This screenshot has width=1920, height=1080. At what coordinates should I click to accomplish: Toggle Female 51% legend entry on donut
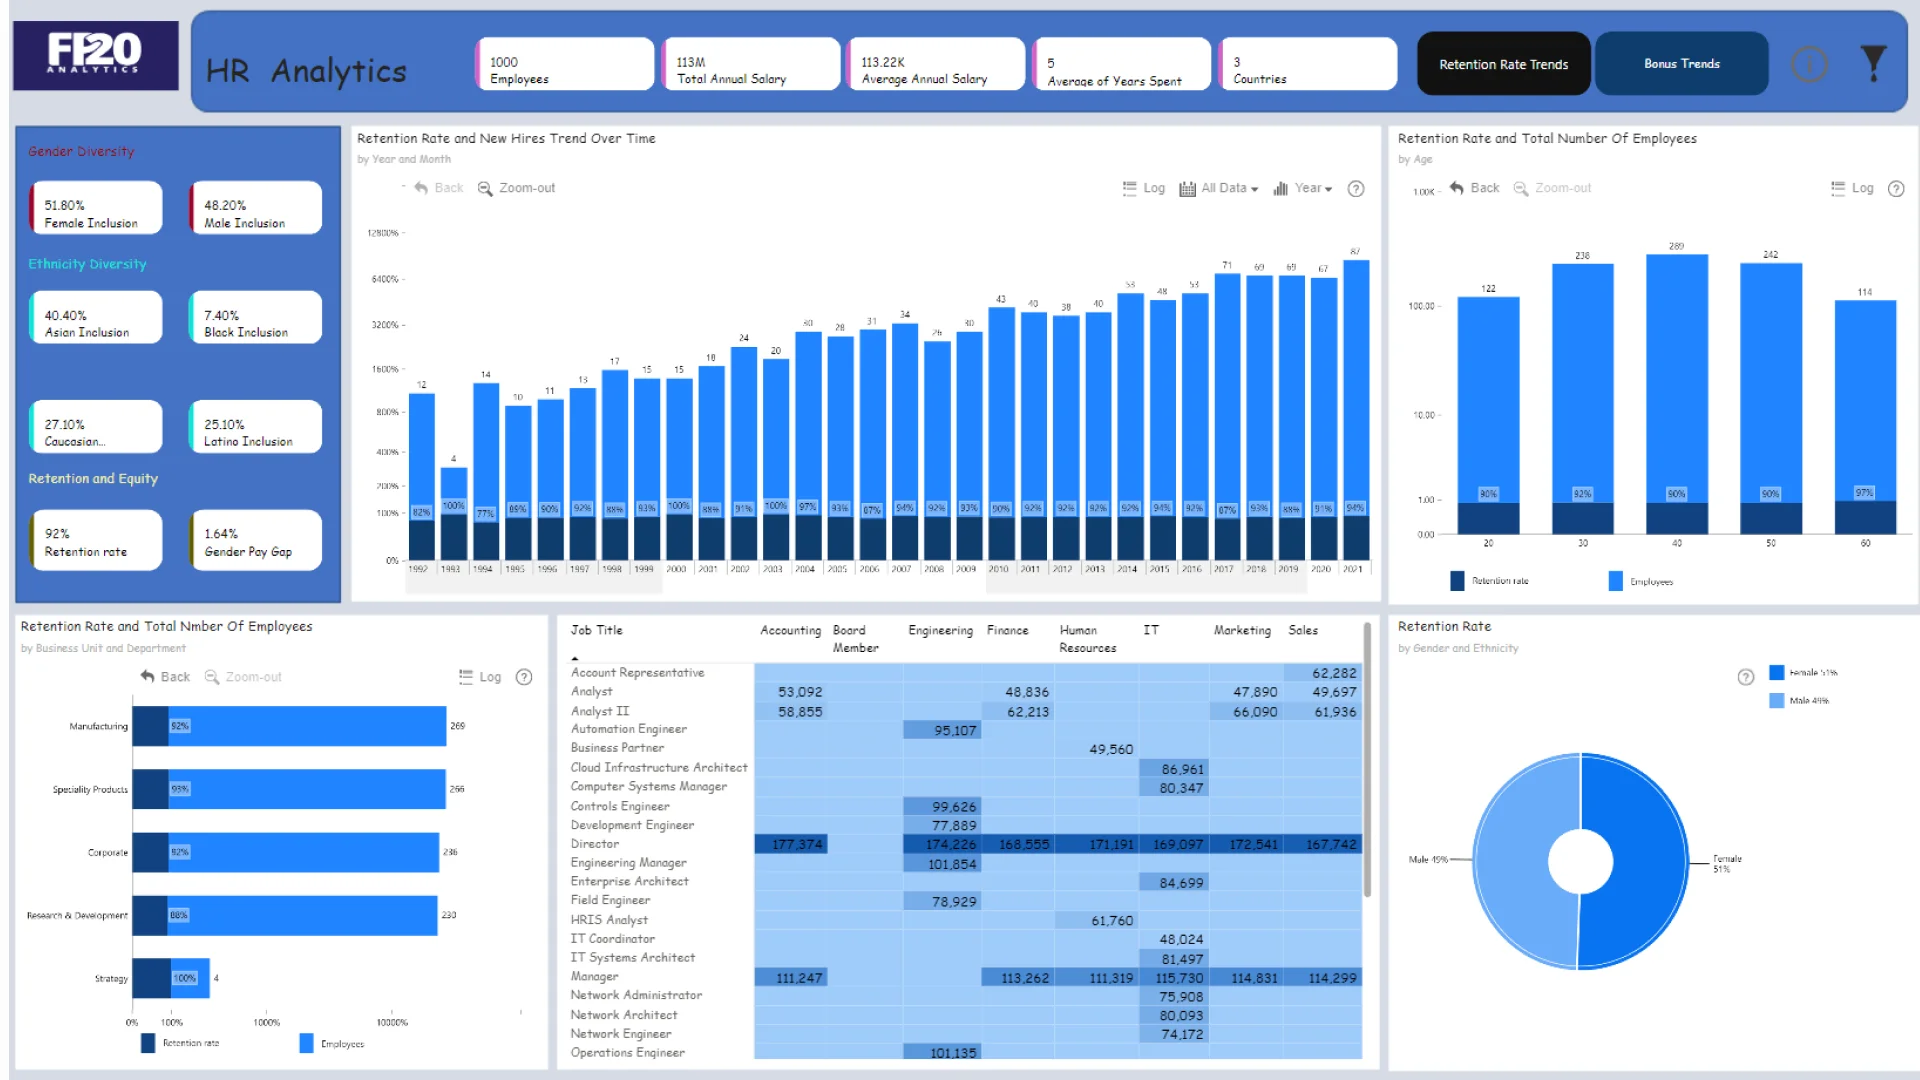pyautogui.click(x=1804, y=673)
